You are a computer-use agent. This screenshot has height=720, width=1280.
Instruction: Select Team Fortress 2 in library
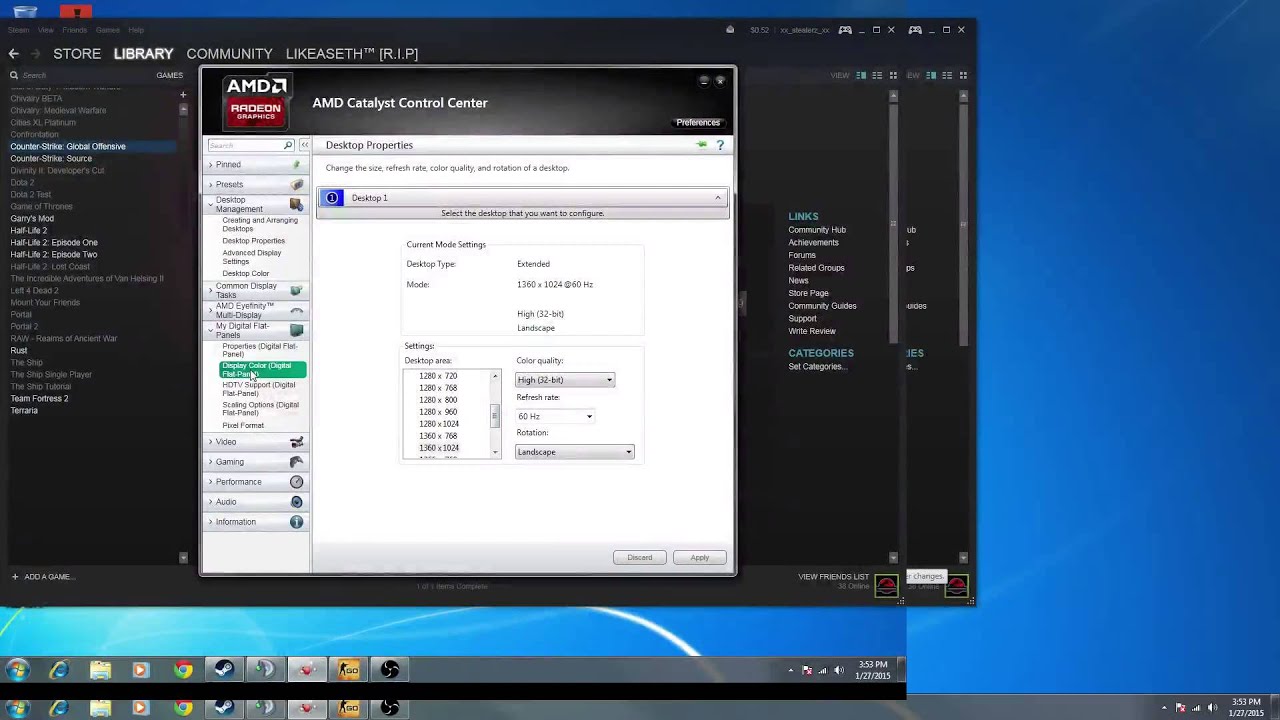tap(39, 399)
